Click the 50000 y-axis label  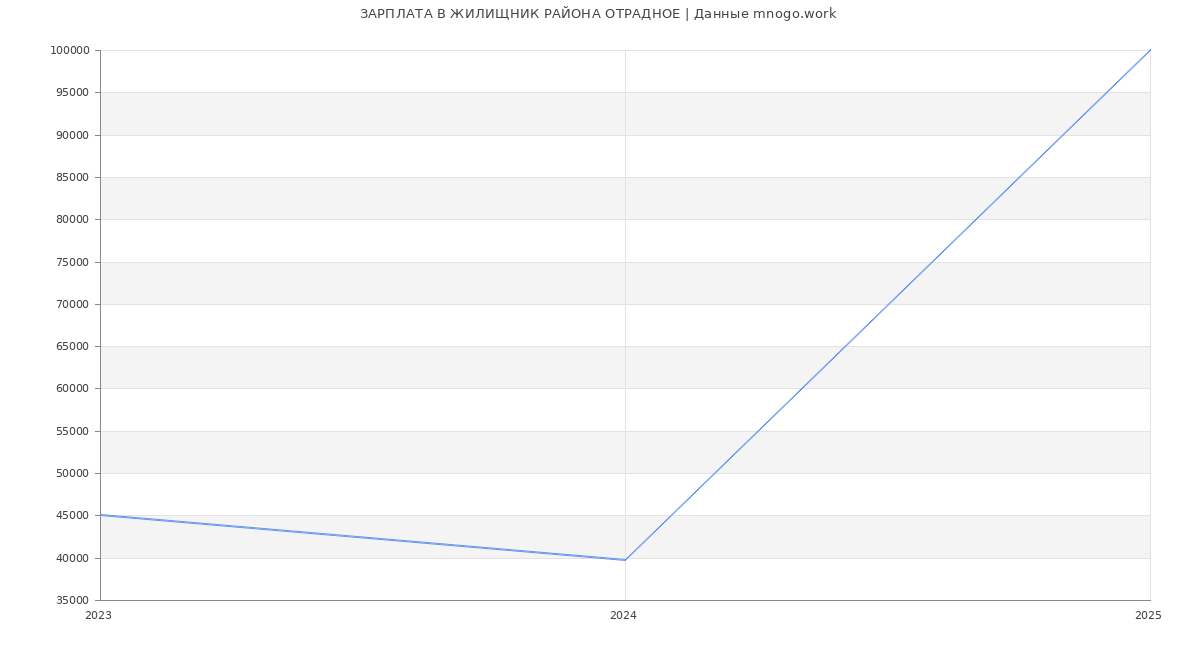click(72, 474)
